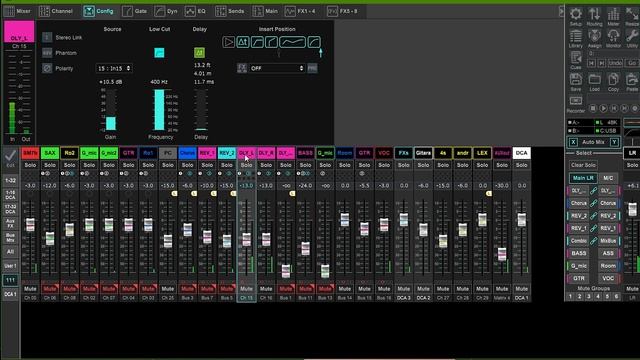Viewport: 640px width, 360px height.
Task: Select M/C in the Select panel
Action: (608, 178)
